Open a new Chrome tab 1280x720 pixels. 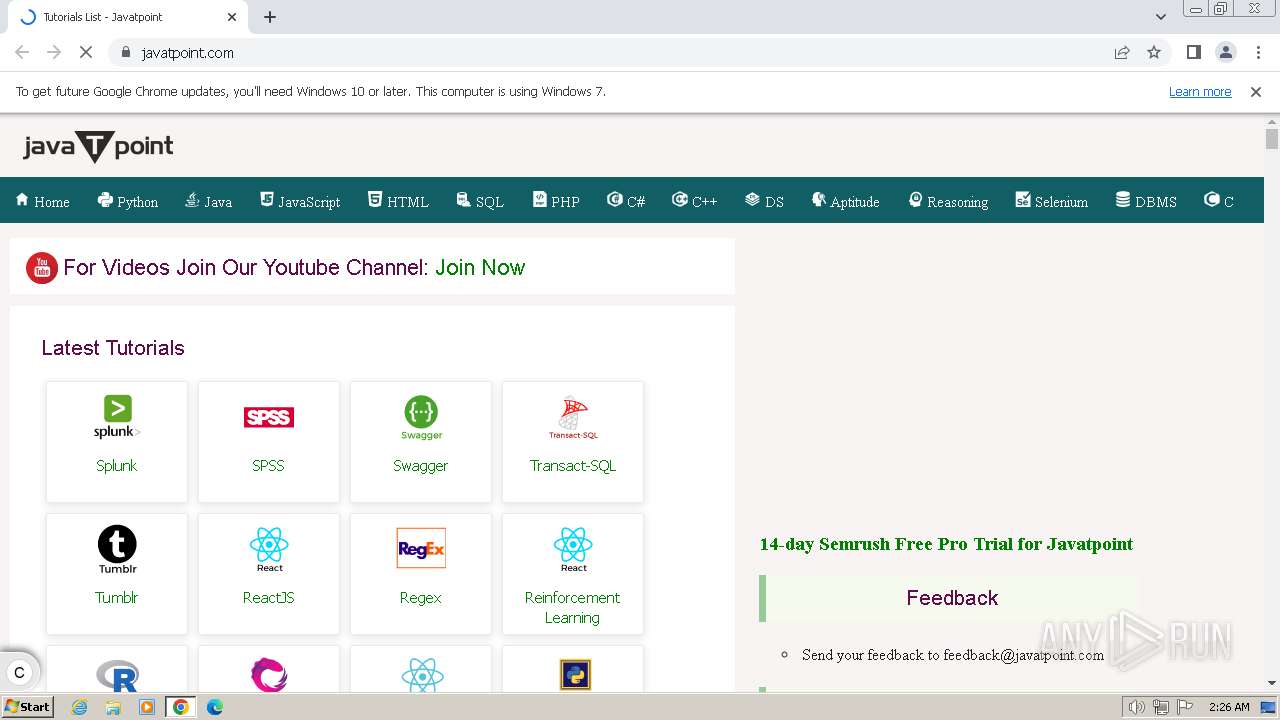tap(270, 17)
